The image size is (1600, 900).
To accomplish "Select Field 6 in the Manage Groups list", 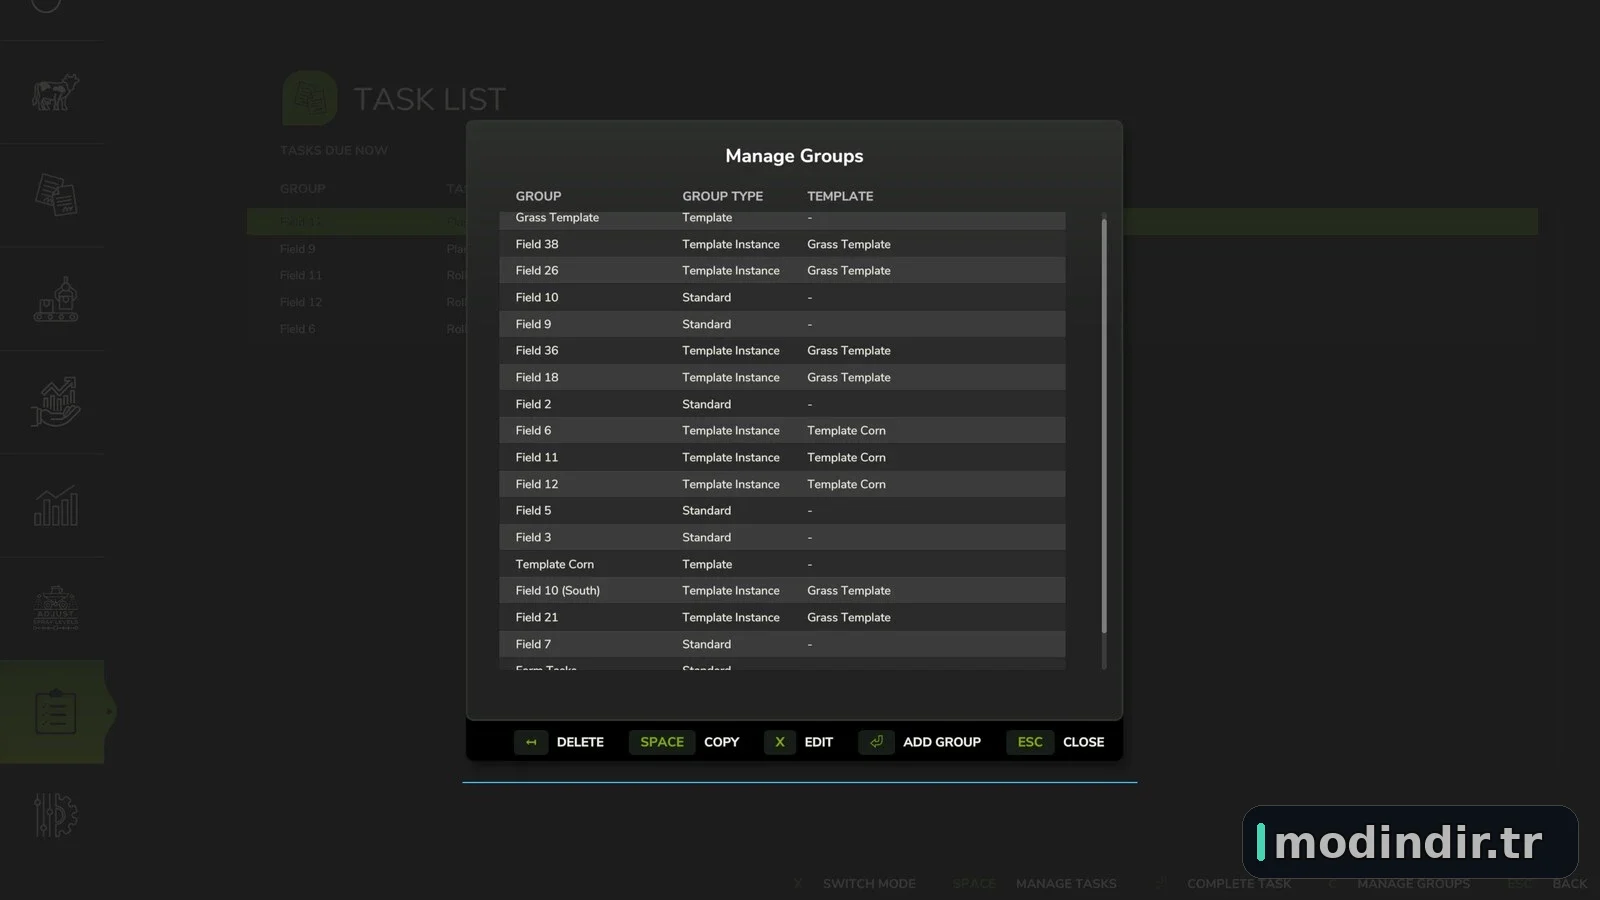I will [782, 431].
